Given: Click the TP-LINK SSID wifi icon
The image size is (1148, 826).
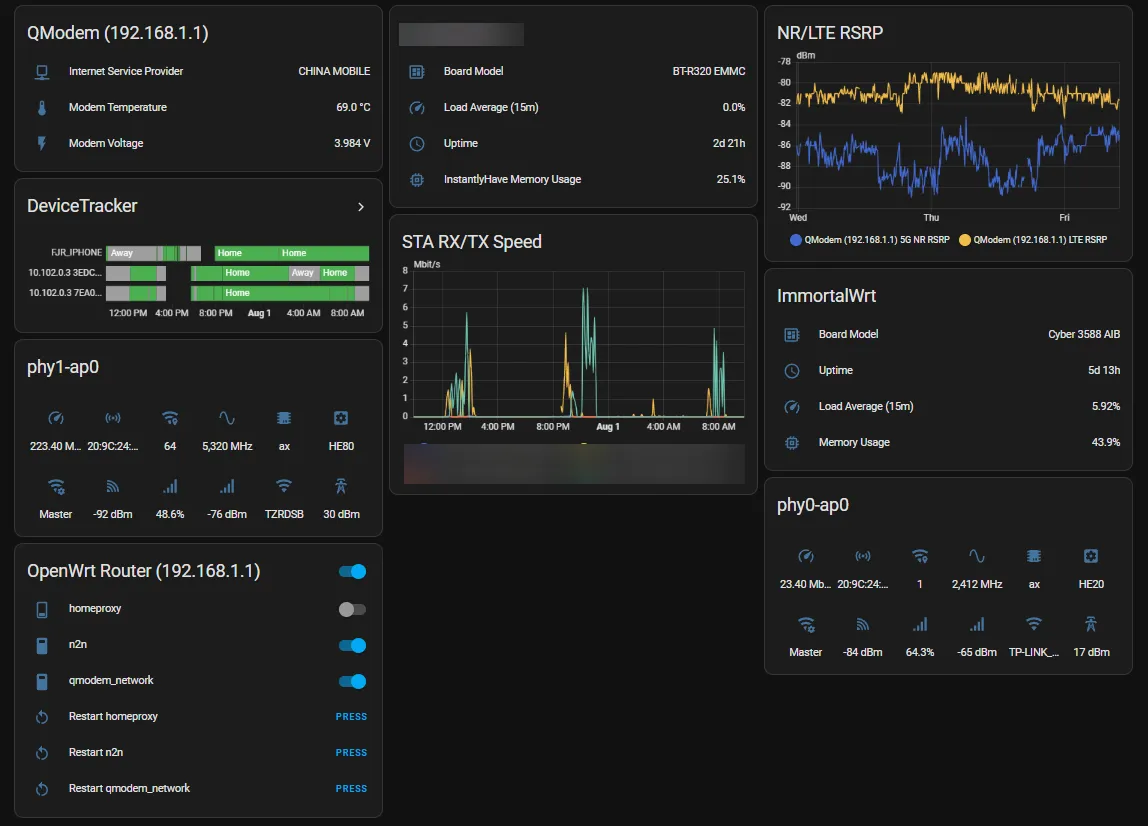Looking at the screenshot, I should click(x=1034, y=625).
